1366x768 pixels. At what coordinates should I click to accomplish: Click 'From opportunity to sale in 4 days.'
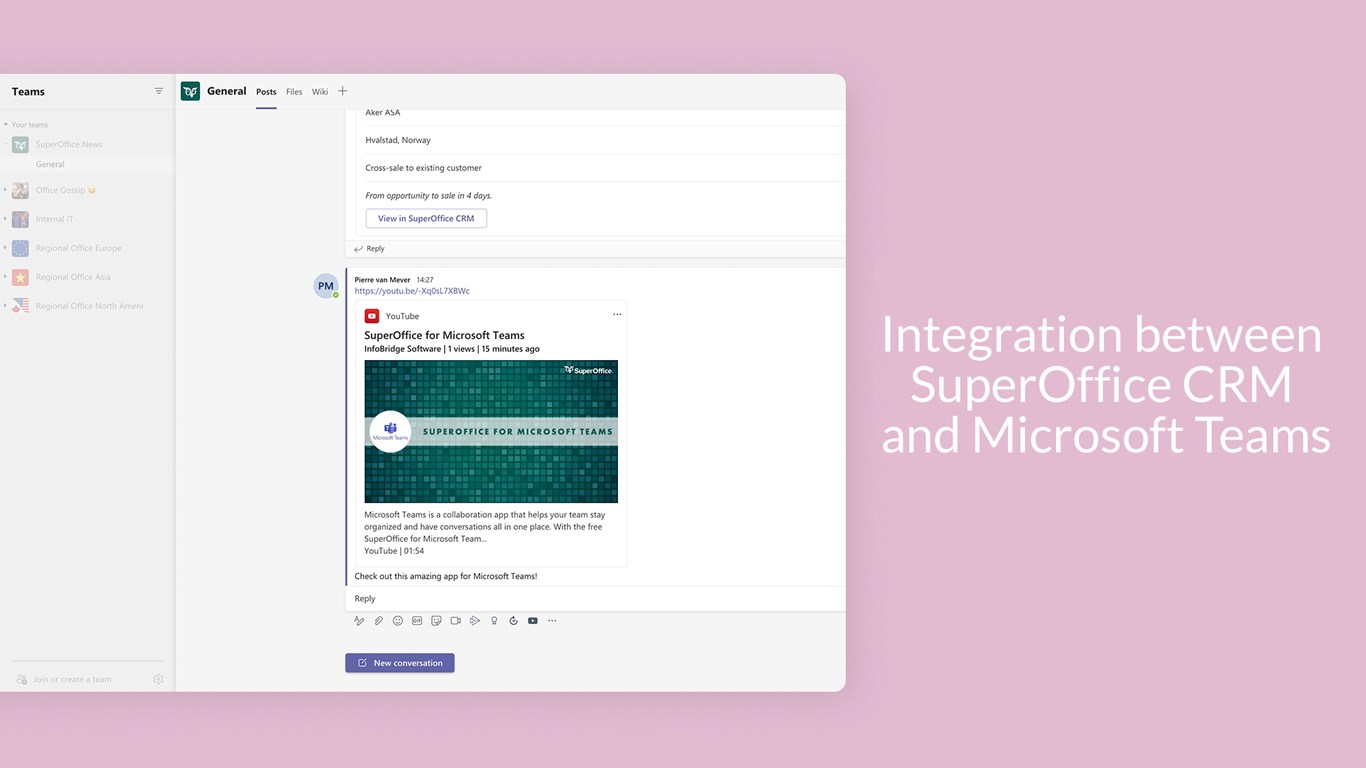pos(429,196)
